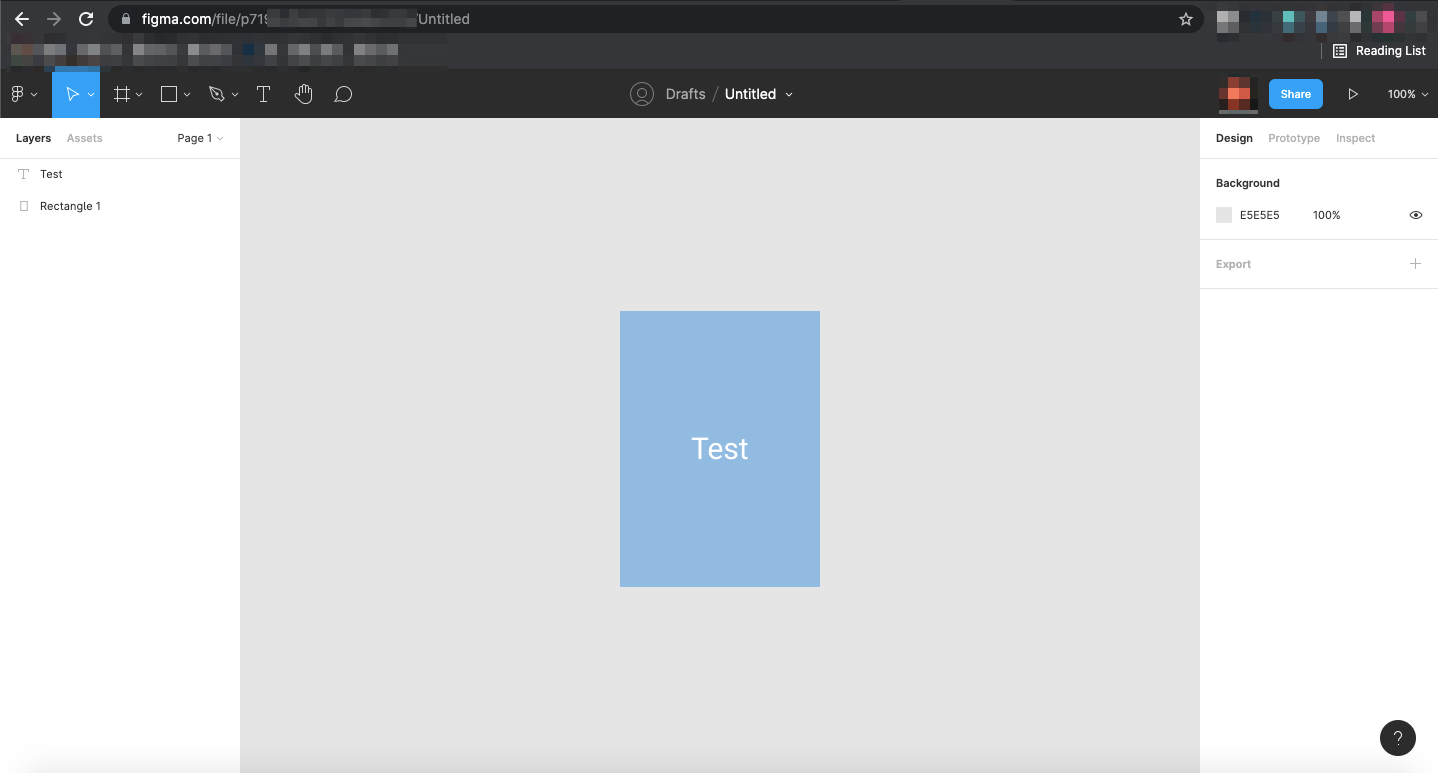
Task: Click the E5E5E5 background color swatch
Action: (1224, 215)
